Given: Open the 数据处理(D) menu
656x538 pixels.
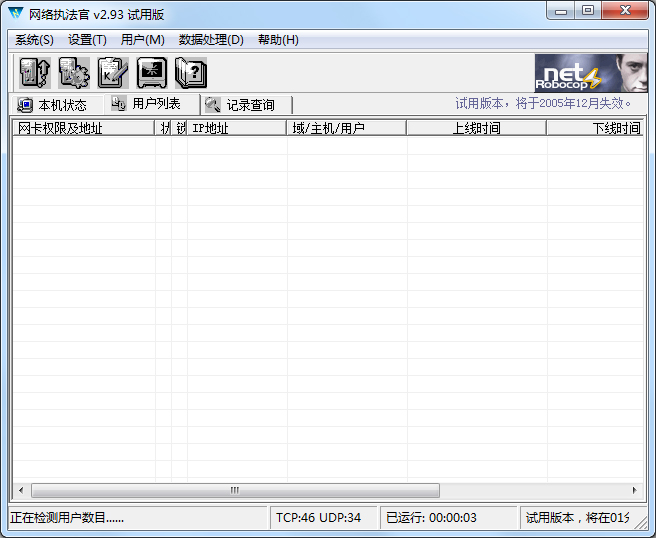Looking at the screenshot, I should (211, 40).
